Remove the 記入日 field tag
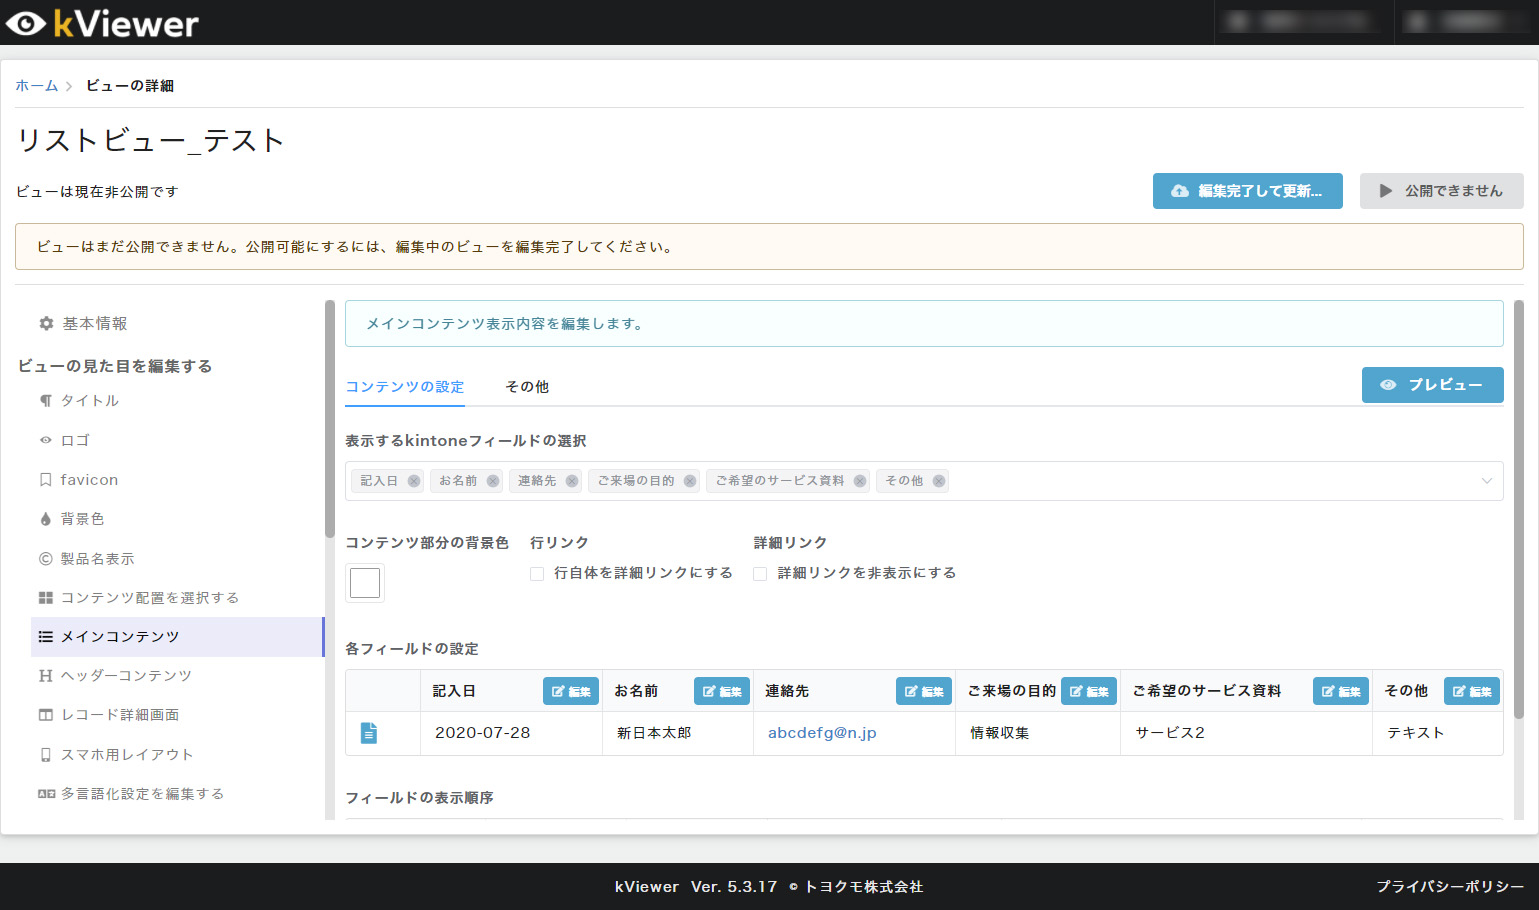1539x910 pixels. pos(414,481)
